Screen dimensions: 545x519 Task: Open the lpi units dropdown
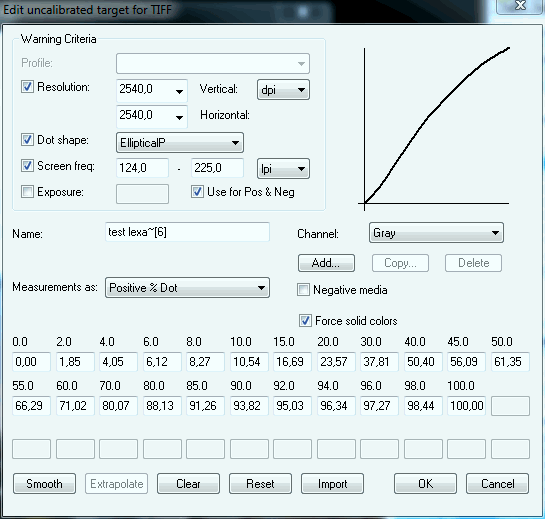click(283, 169)
